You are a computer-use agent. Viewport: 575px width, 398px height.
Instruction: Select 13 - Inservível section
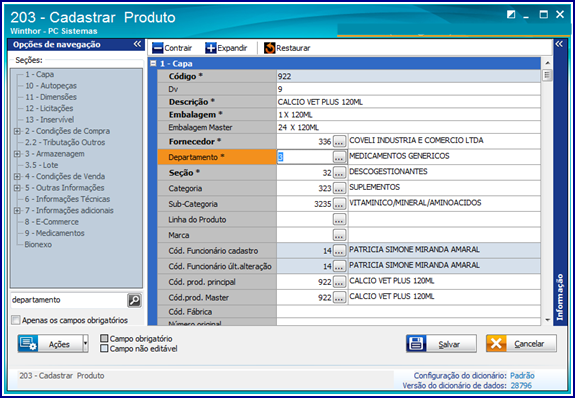50,120
